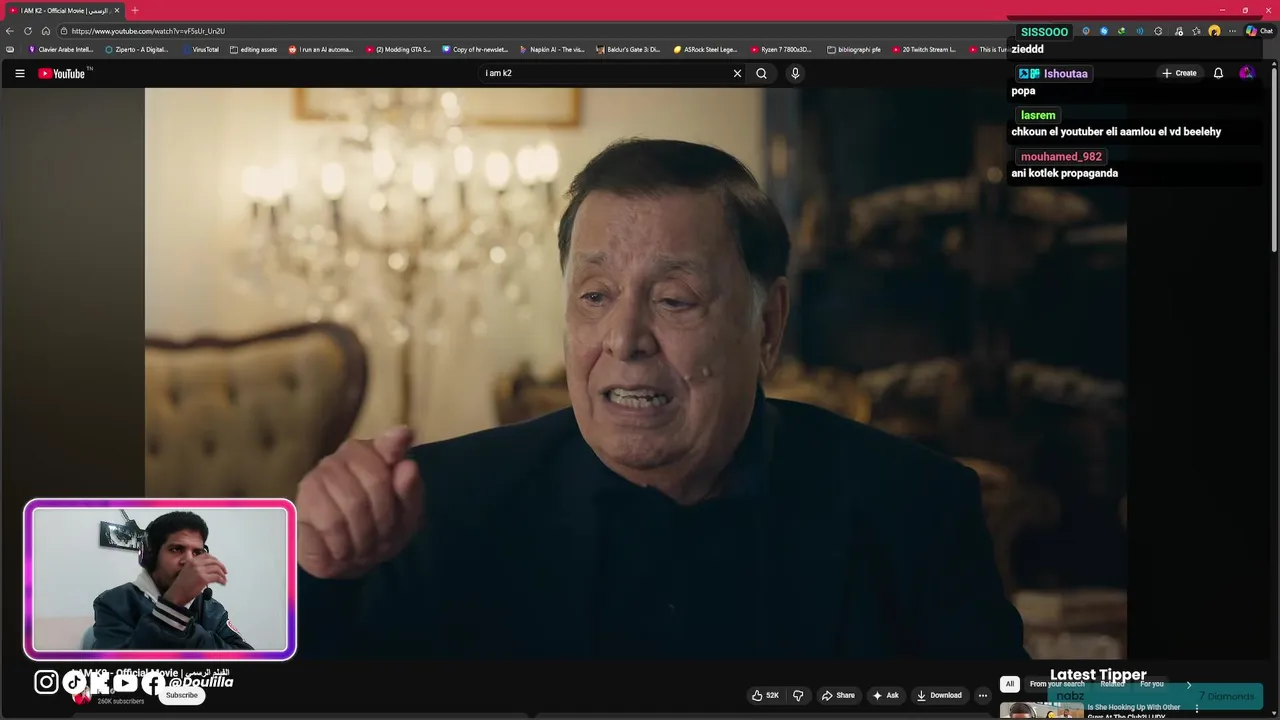Open a new browser tab with plus icon
The width and height of the screenshot is (1280, 720).
[x=135, y=10]
